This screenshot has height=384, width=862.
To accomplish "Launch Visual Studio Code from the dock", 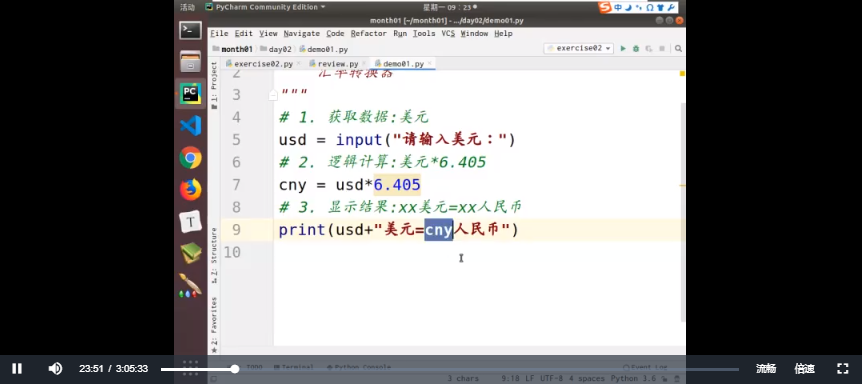I will coord(190,126).
